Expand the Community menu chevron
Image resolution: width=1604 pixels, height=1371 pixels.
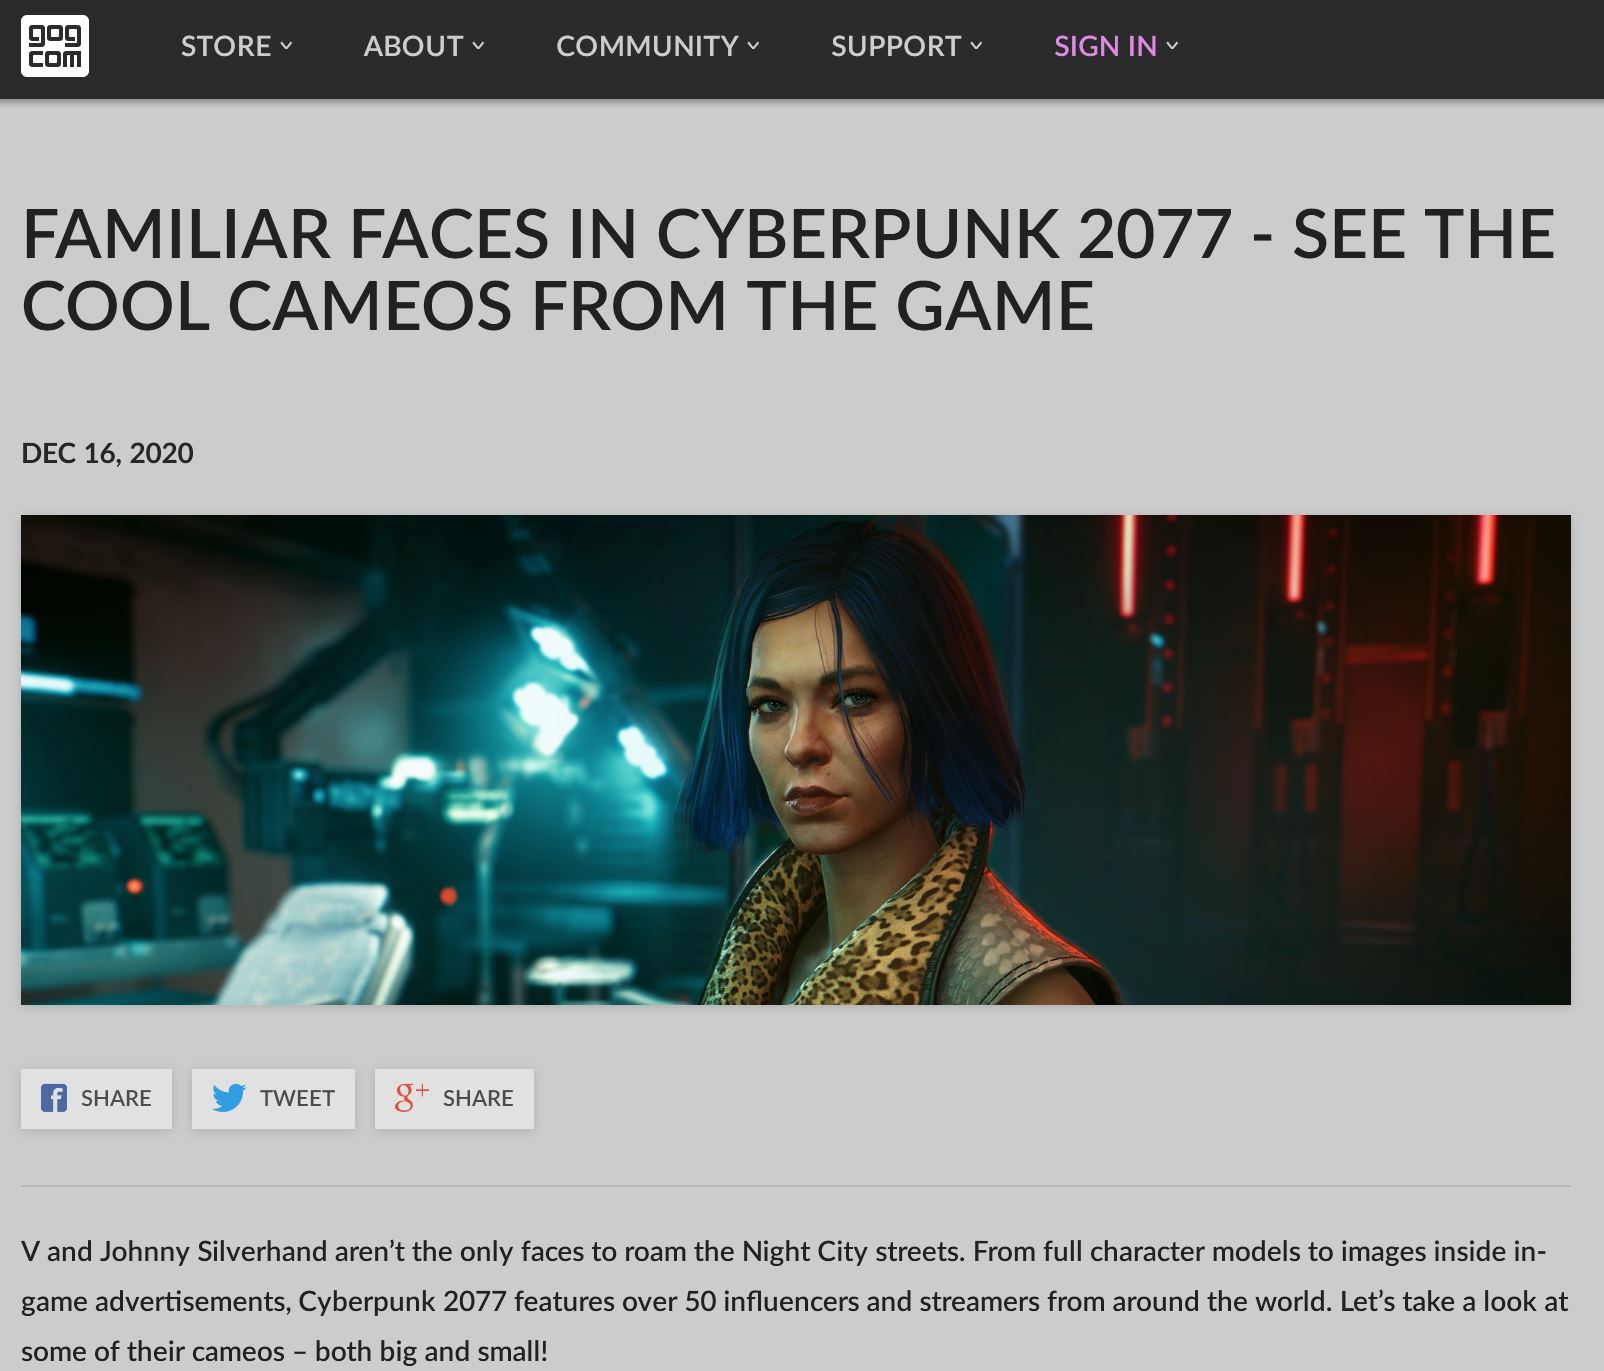(x=753, y=46)
